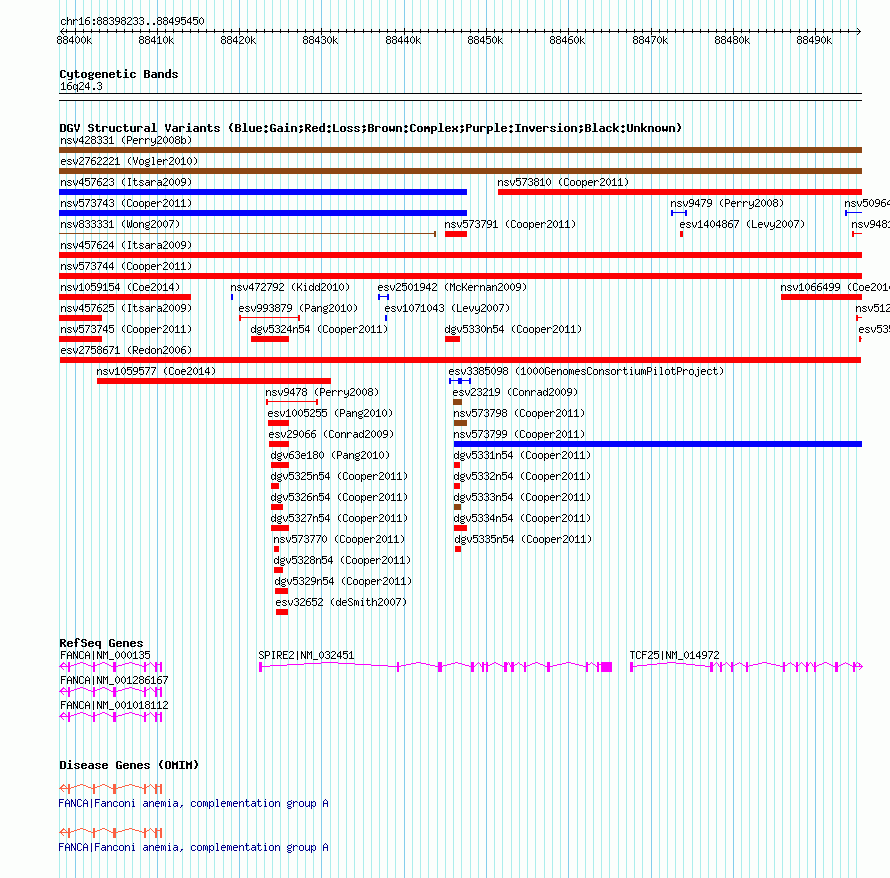This screenshot has width=890, height=878.
Task: Click esv993879 (Pang2010) label
Action: [298, 308]
